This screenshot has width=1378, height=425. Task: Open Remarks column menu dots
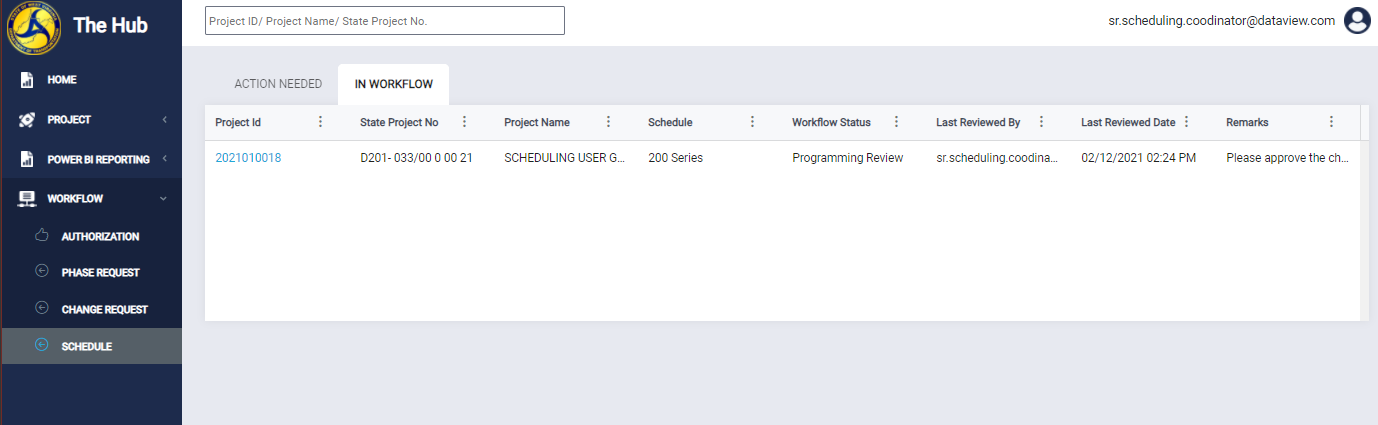click(1331, 122)
